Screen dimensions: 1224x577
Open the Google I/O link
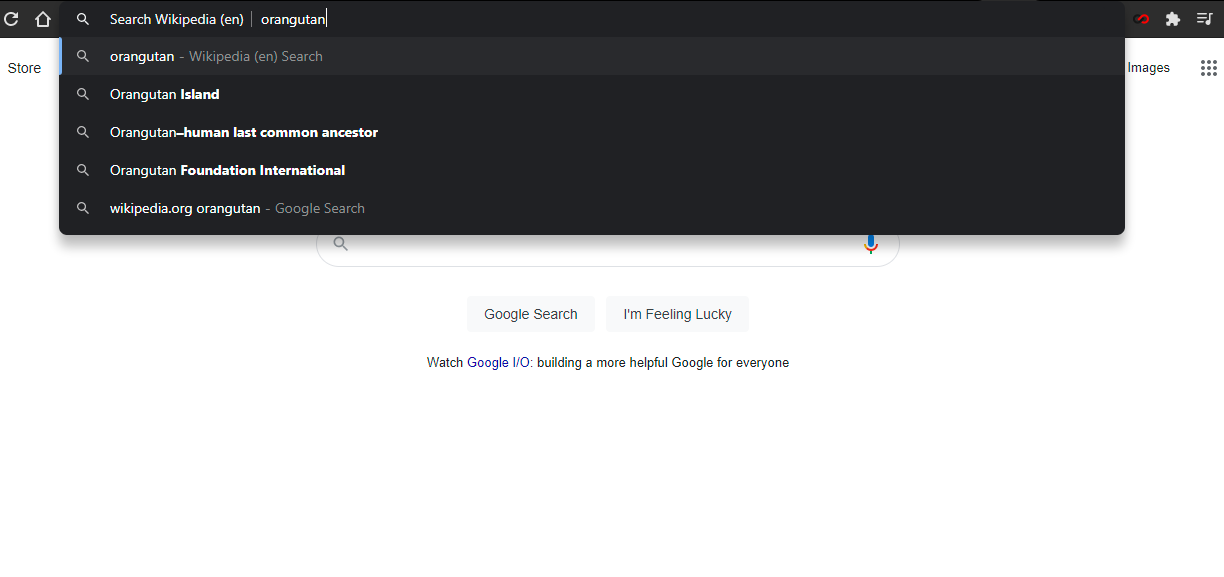click(x=499, y=363)
